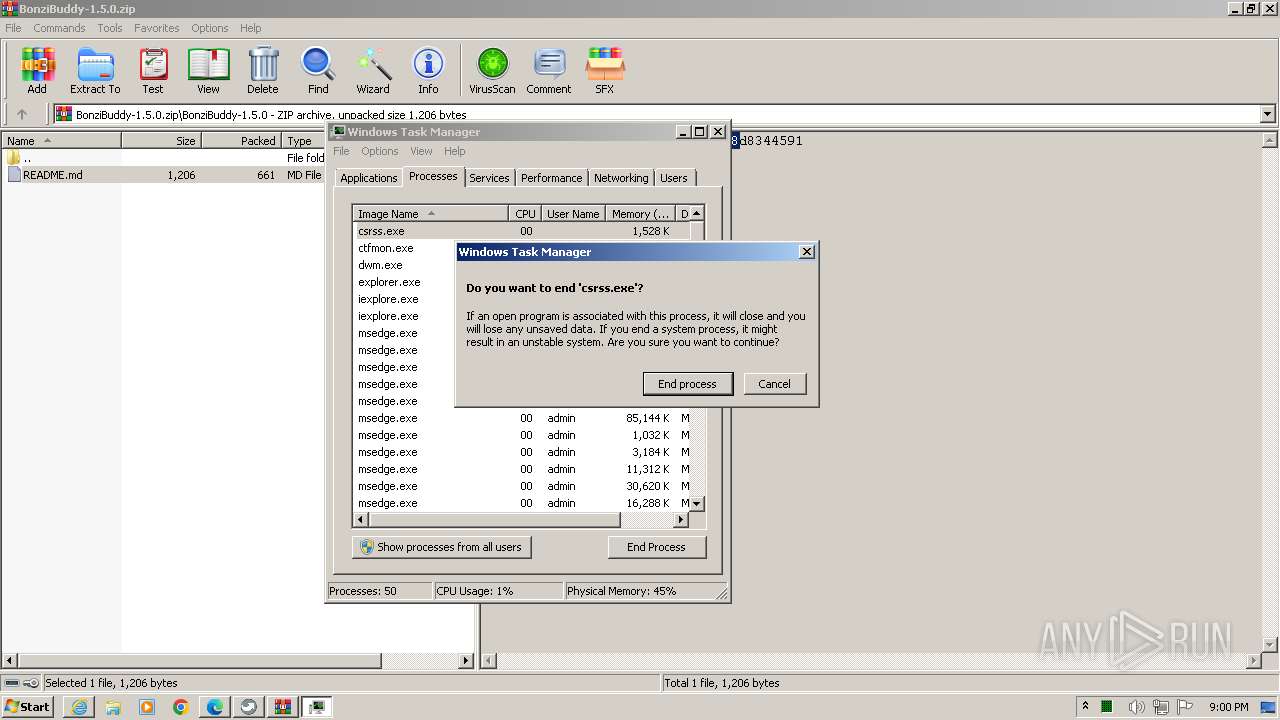Click the Test archive icon
Viewport: 1280px width, 720px height.
(x=153, y=70)
